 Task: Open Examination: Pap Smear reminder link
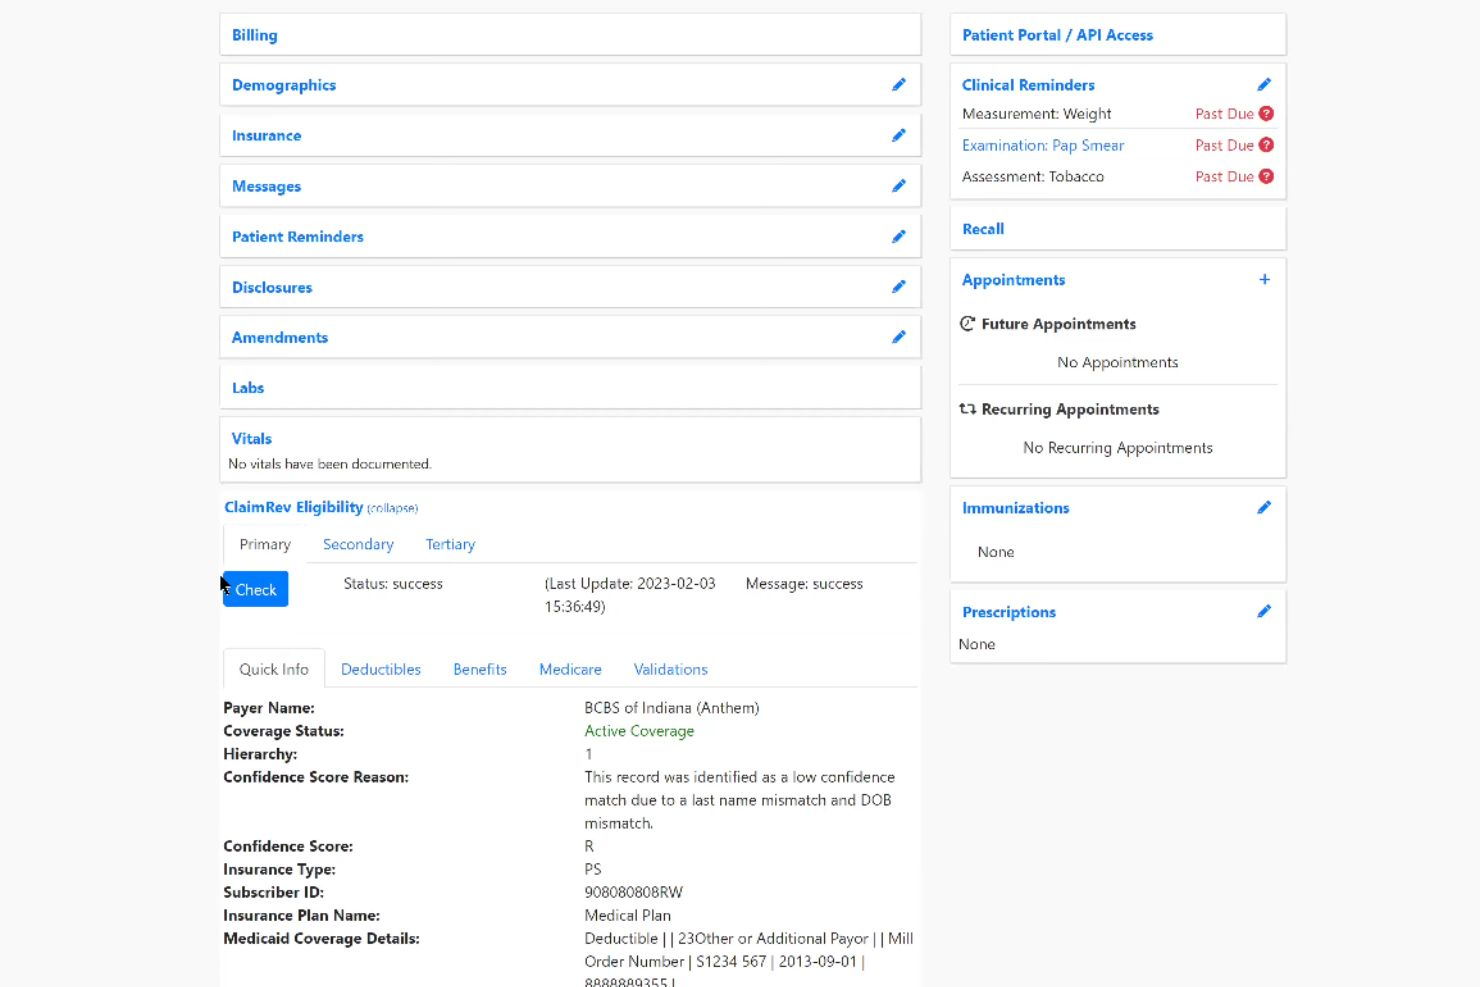point(1043,145)
